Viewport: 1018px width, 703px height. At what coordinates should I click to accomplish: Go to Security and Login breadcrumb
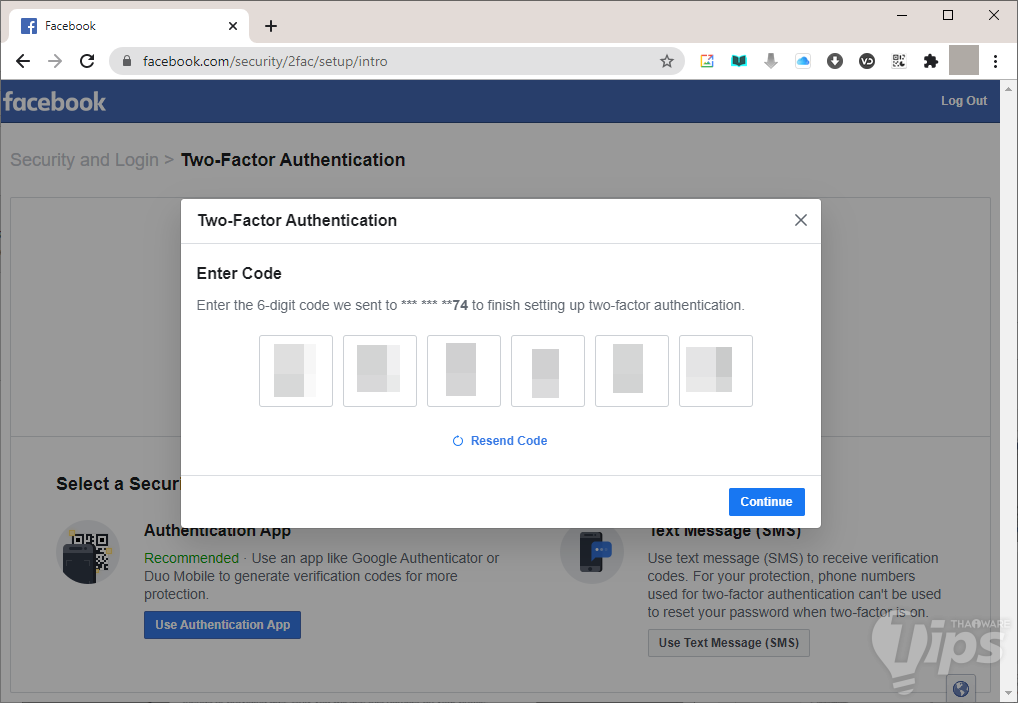pyautogui.click(x=84, y=160)
